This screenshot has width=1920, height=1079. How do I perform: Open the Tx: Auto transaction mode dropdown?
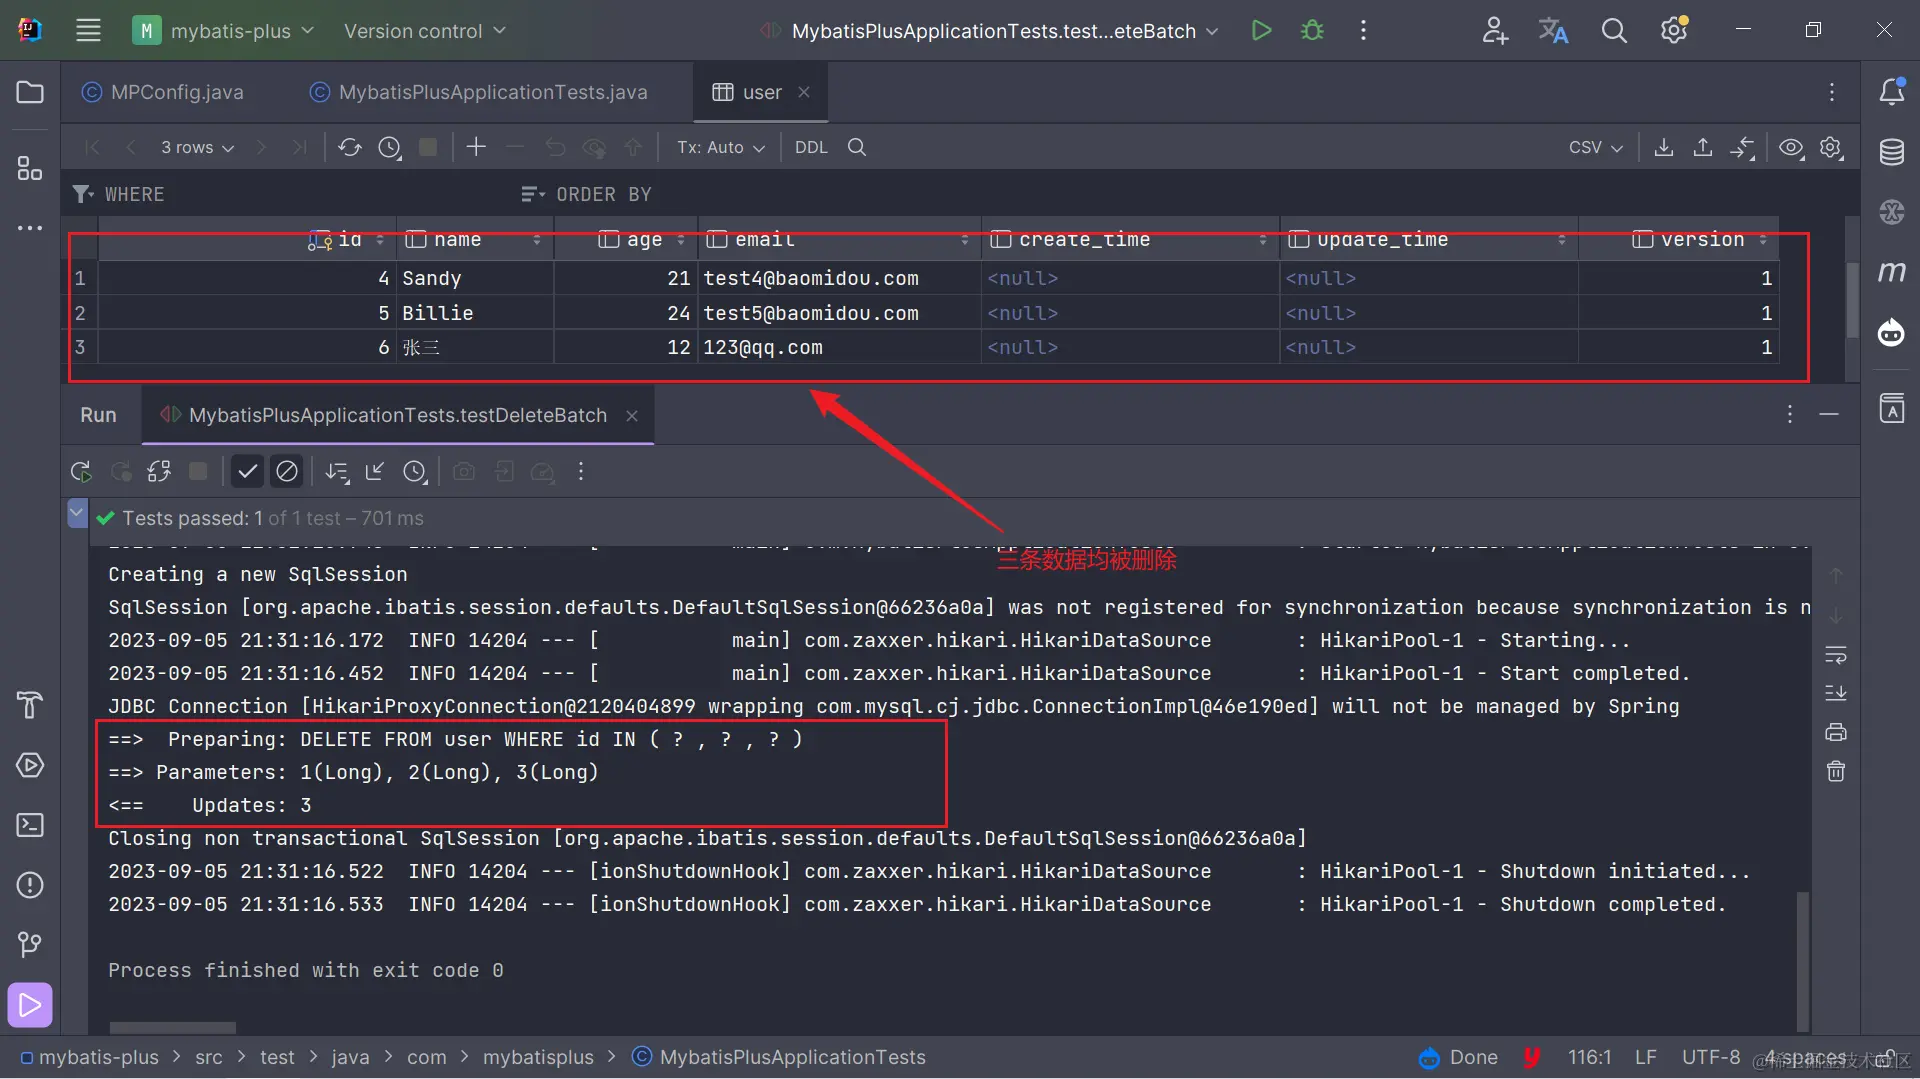coord(721,147)
